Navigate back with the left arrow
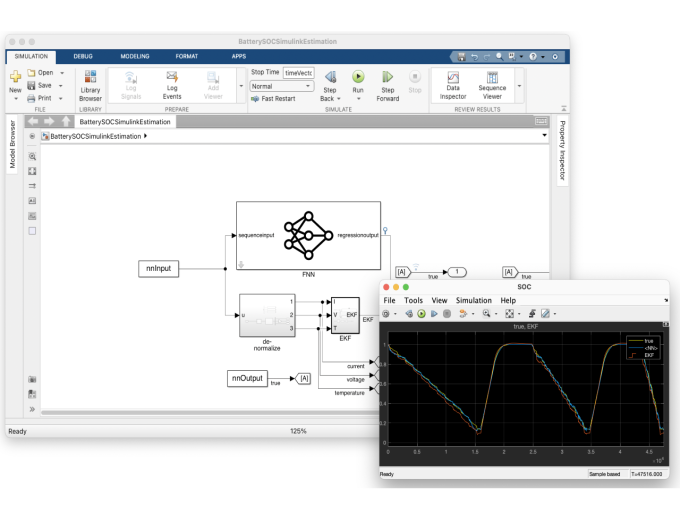Screen dimensions: 680x520 (x=33, y=121)
